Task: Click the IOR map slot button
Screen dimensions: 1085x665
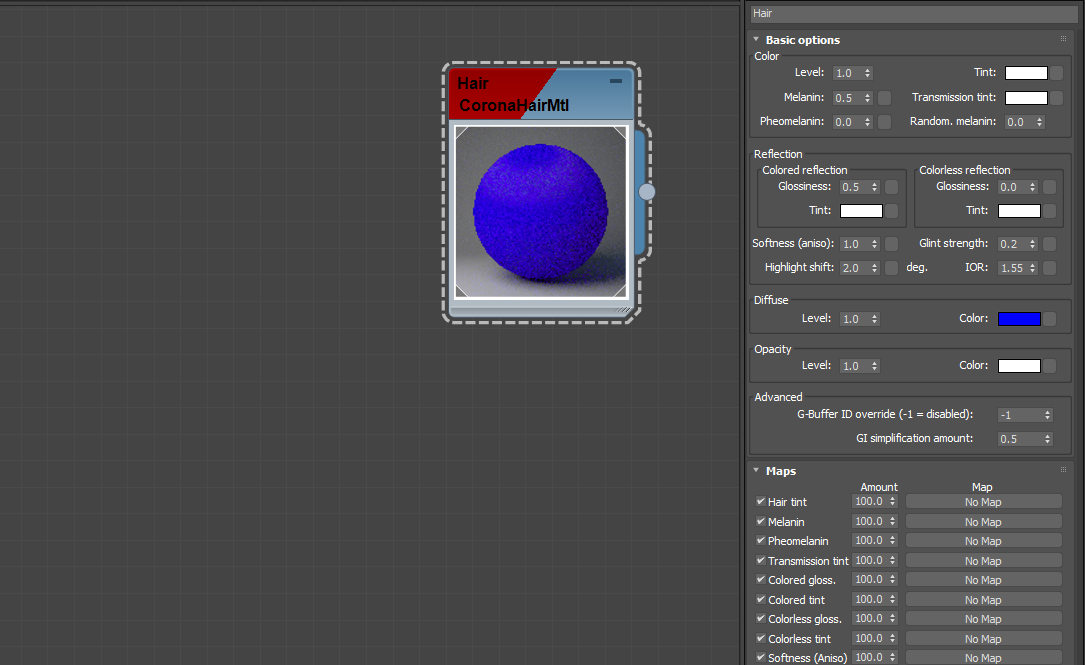Action: pos(1049,268)
